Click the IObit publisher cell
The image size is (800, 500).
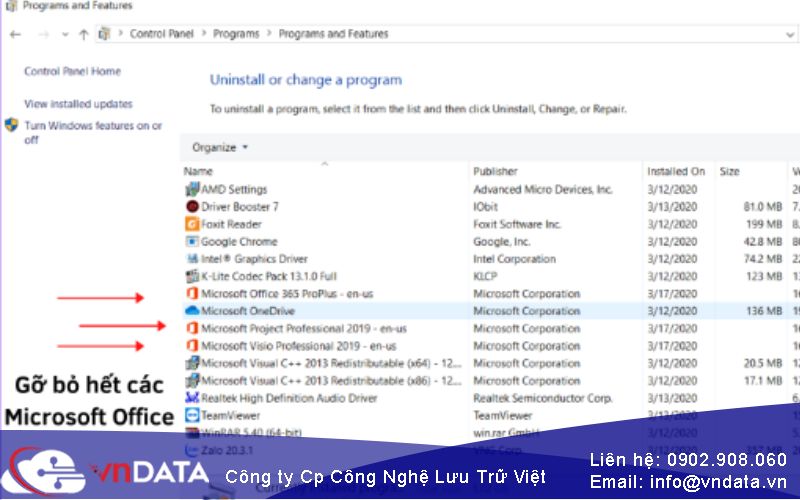(x=485, y=207)
